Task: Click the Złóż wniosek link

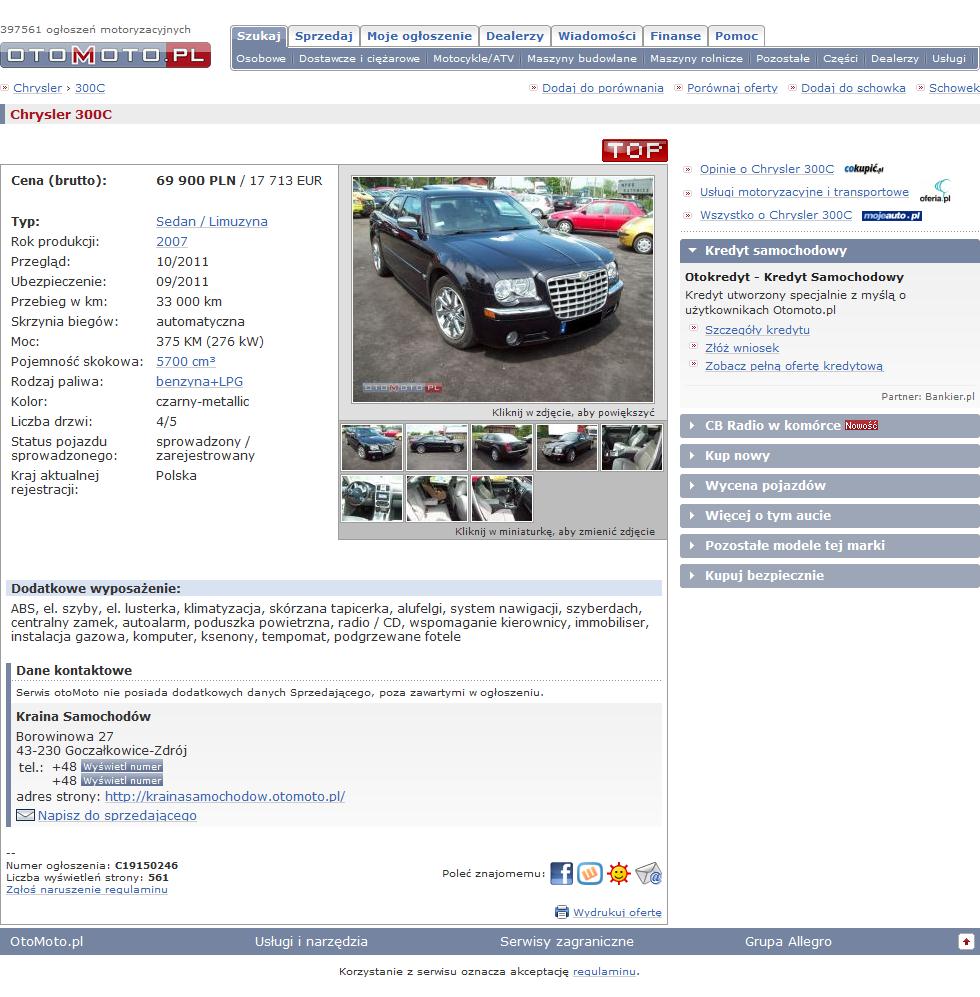Action: click(x=742, y=348)
